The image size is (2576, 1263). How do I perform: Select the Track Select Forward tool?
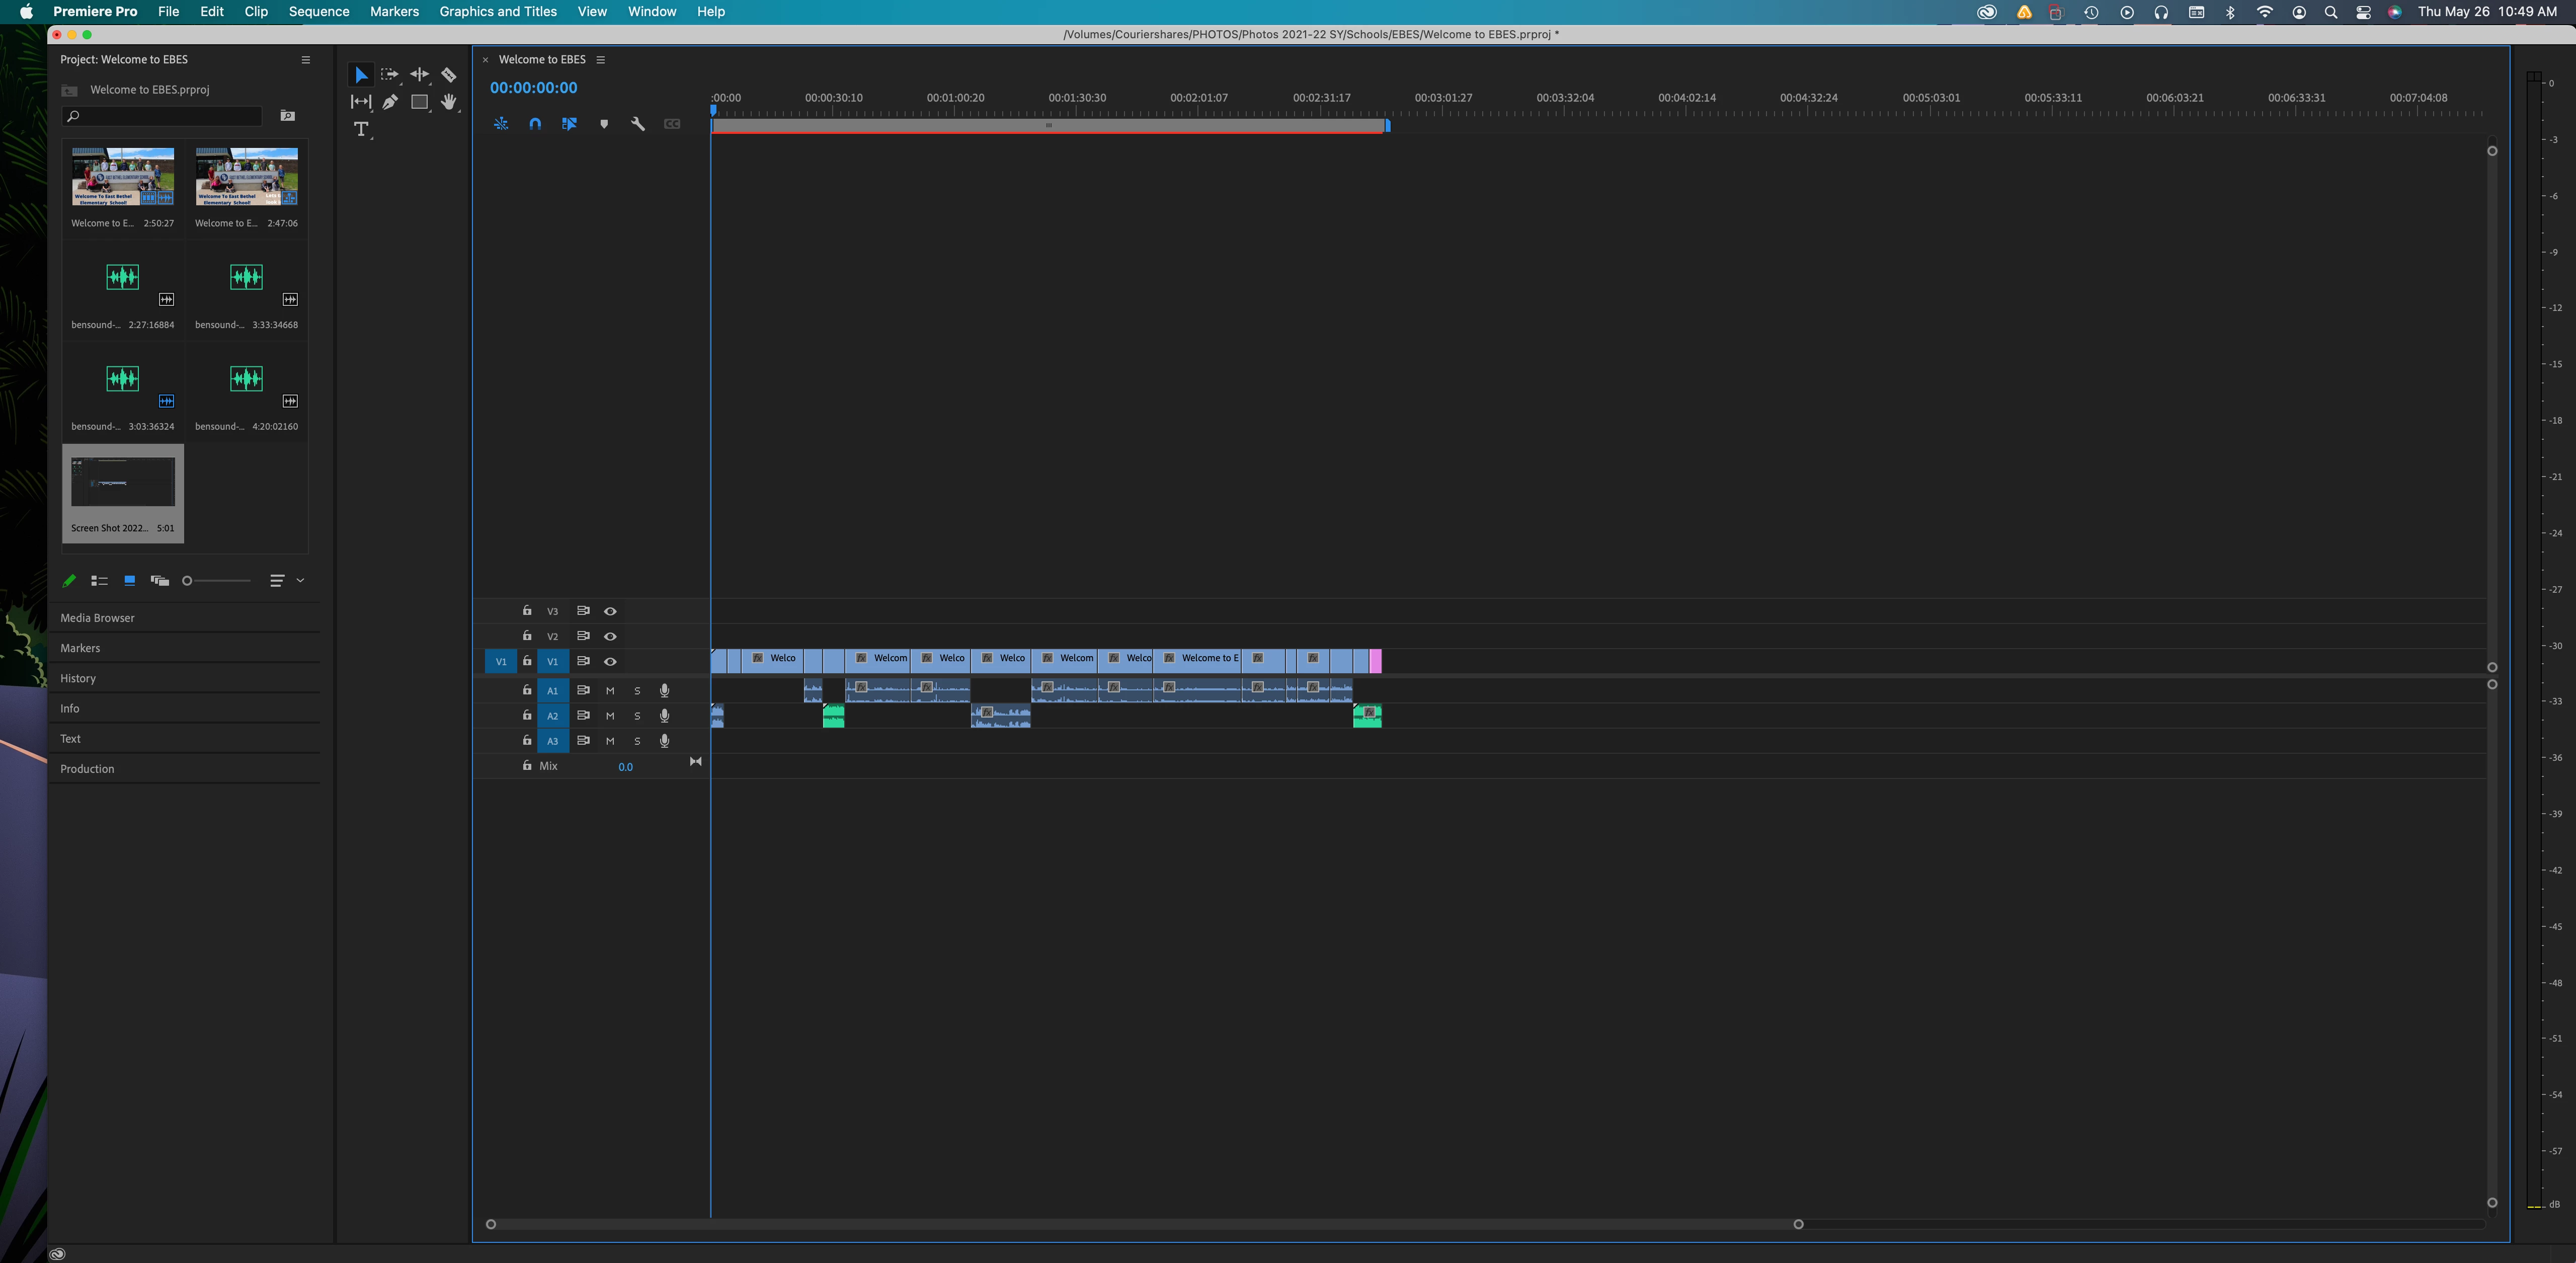(390, 75)
